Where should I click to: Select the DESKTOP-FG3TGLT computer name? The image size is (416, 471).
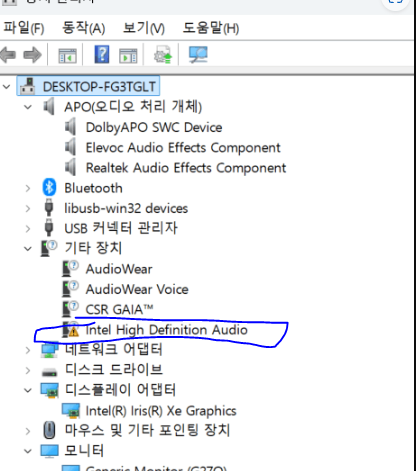99,87
